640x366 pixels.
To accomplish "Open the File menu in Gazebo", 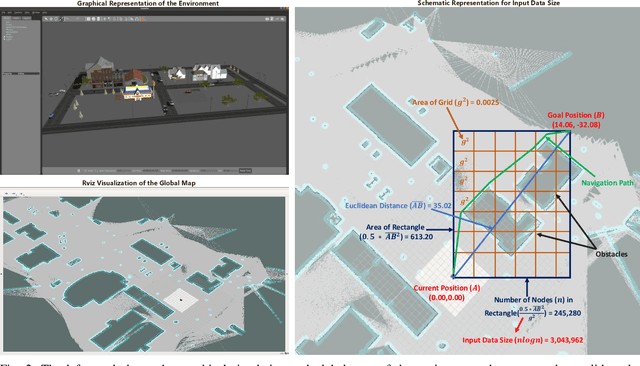I will click(x=4, y=13).
